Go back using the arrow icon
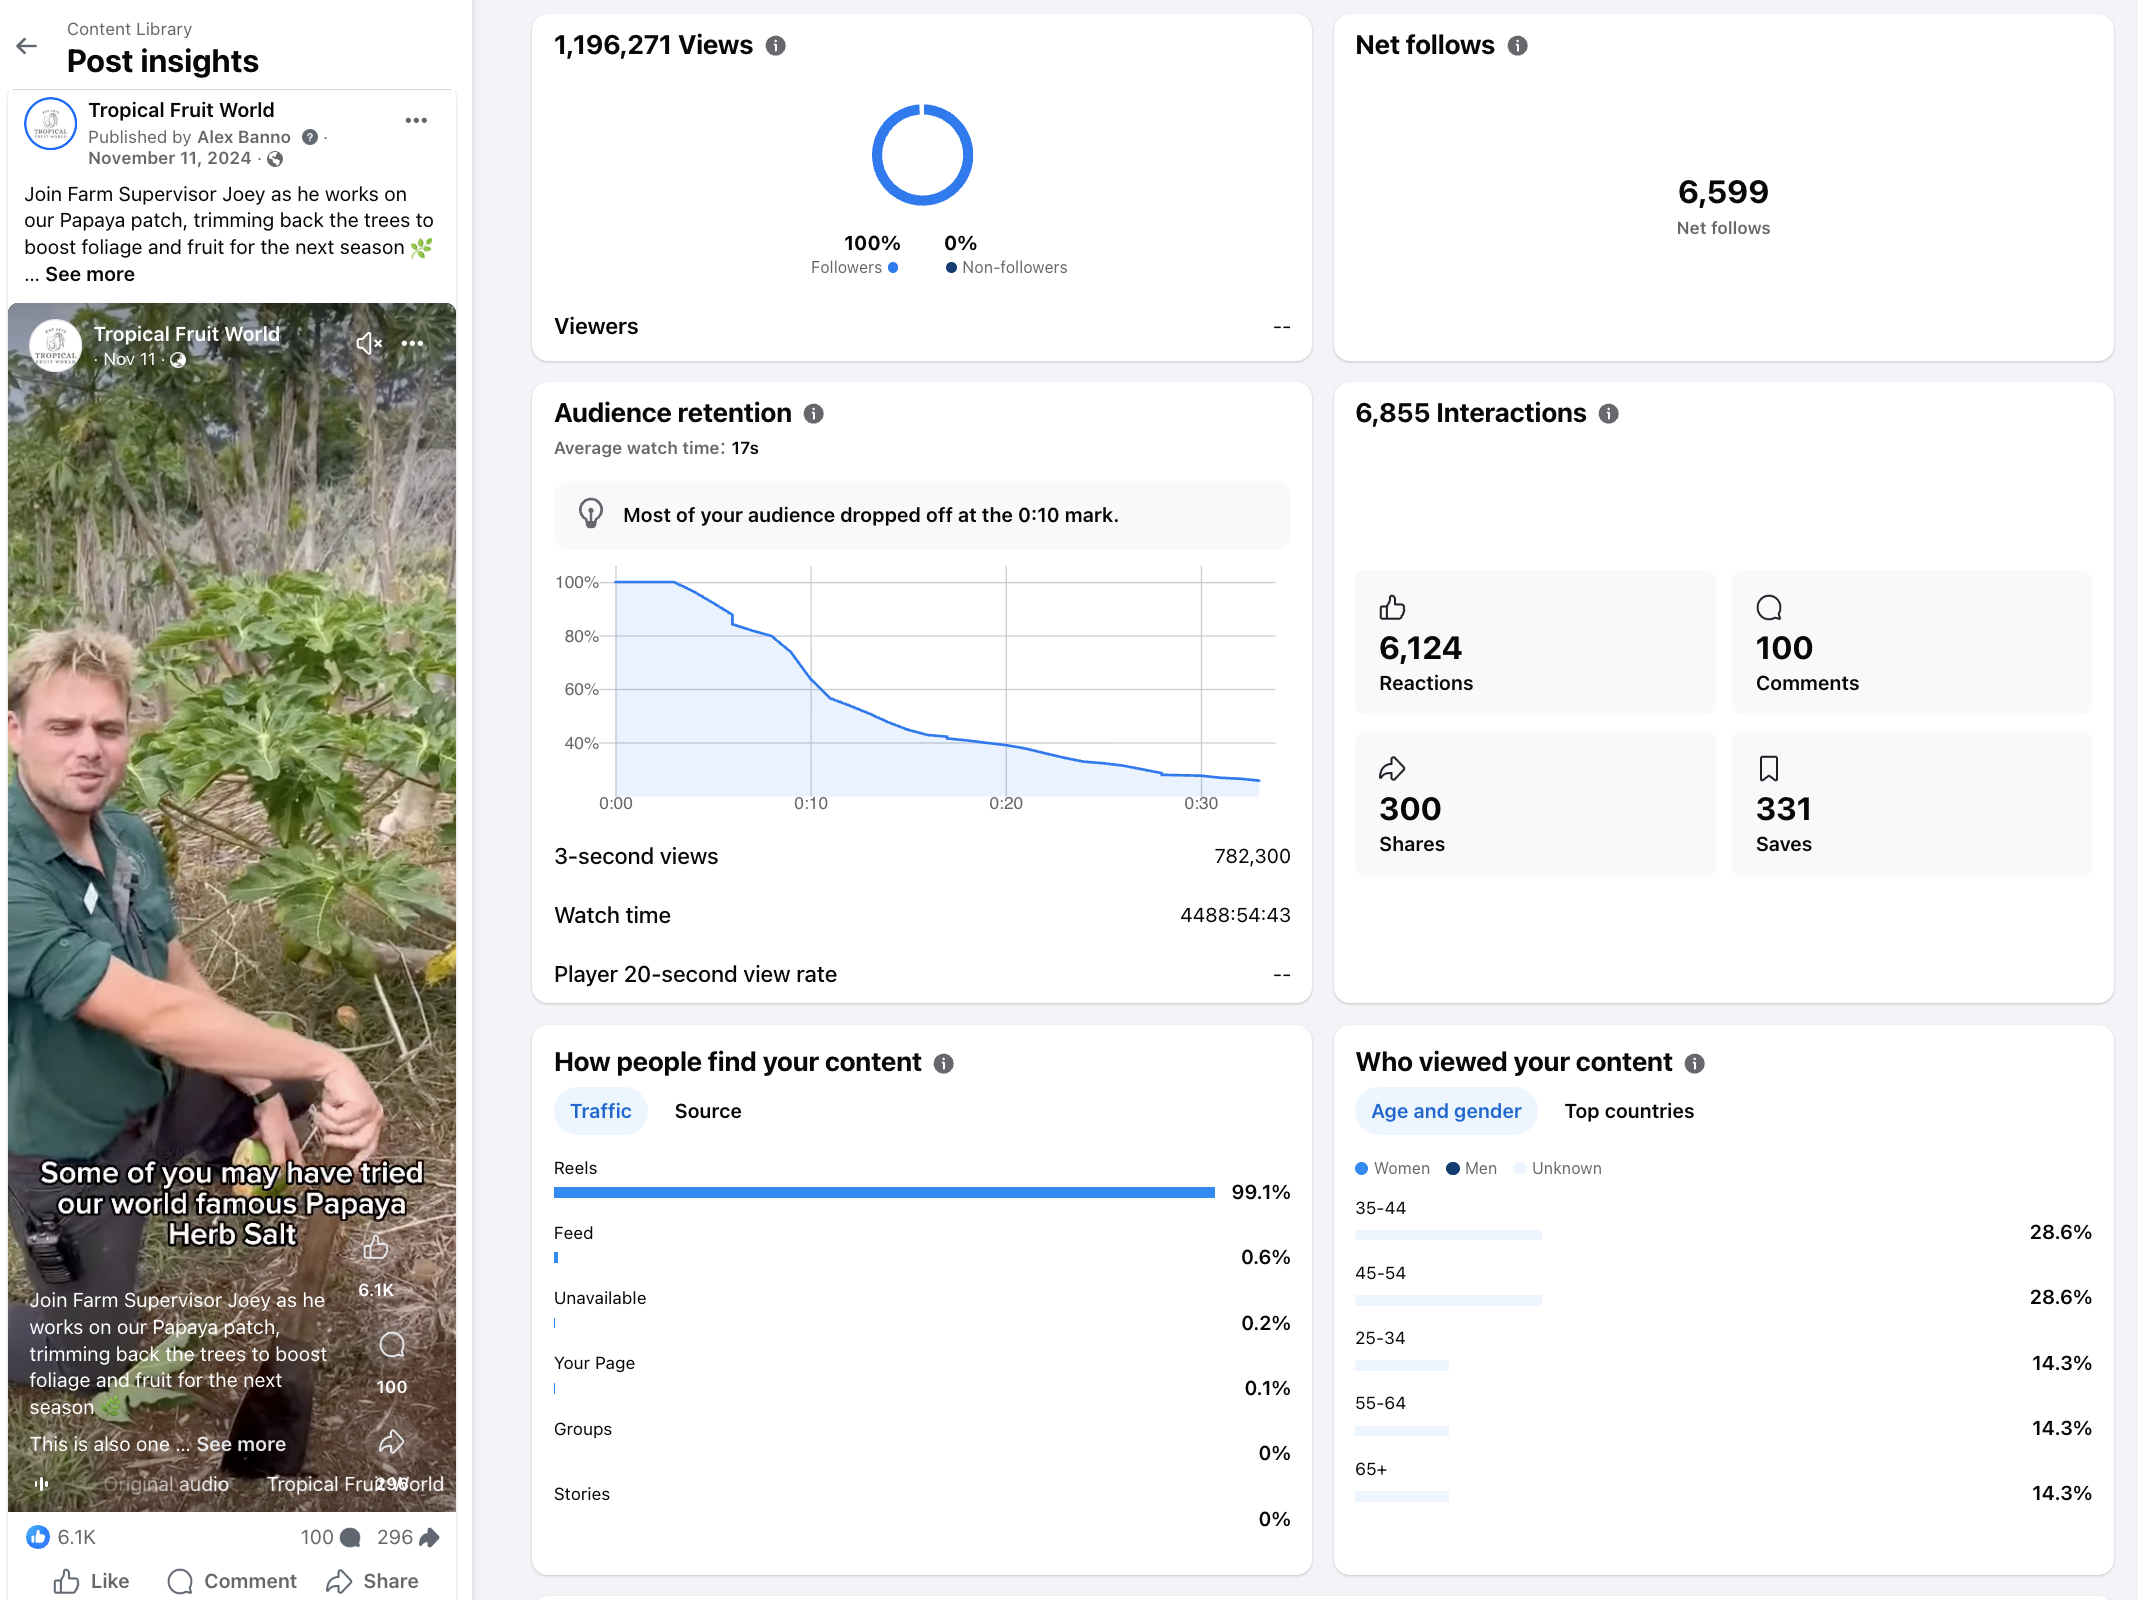This screenshot has height=1600, width=2138. 27,46
